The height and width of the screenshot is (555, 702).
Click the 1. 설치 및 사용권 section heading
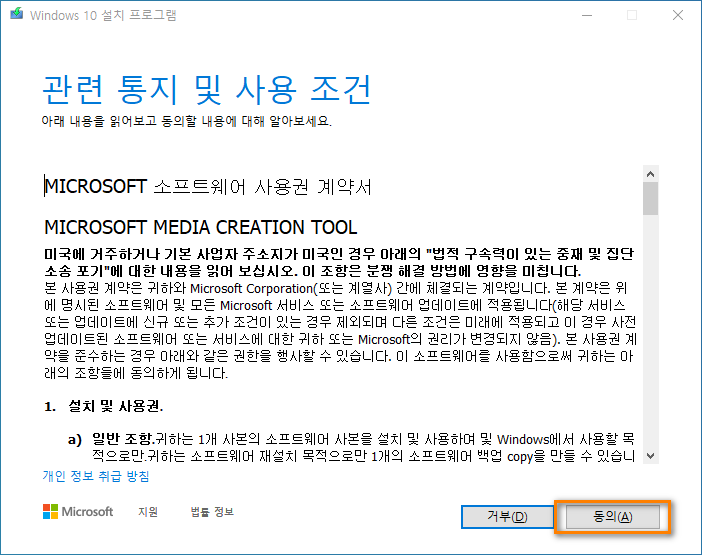103,406
